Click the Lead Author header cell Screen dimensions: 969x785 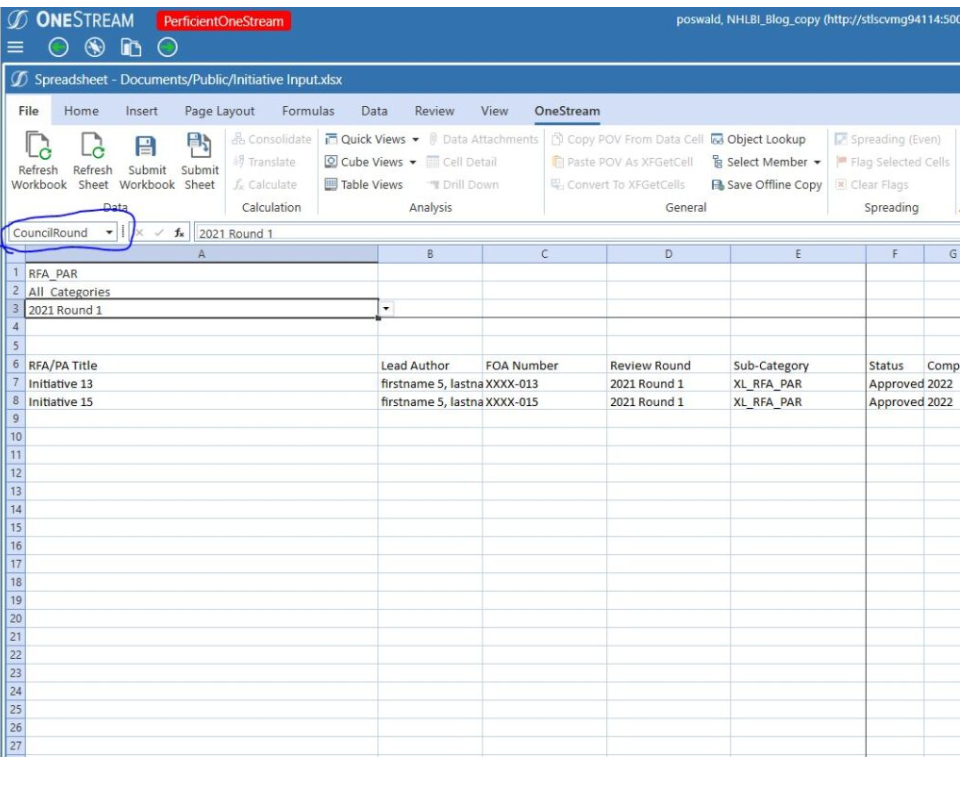coord(430,365)
